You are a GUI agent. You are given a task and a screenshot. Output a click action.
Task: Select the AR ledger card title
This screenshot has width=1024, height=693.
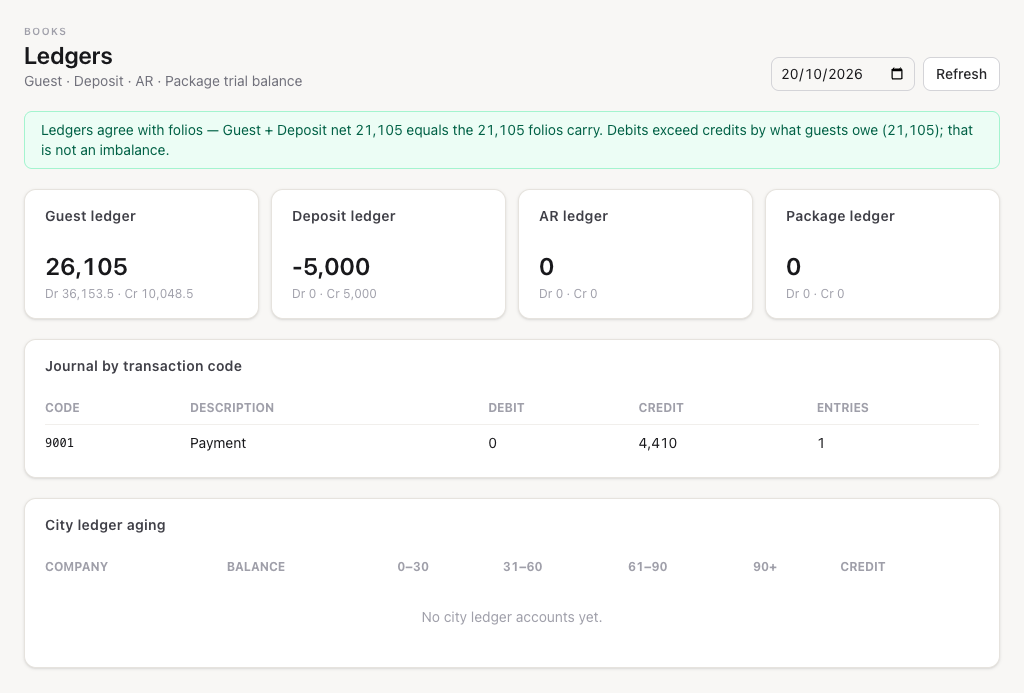[573, 216]
